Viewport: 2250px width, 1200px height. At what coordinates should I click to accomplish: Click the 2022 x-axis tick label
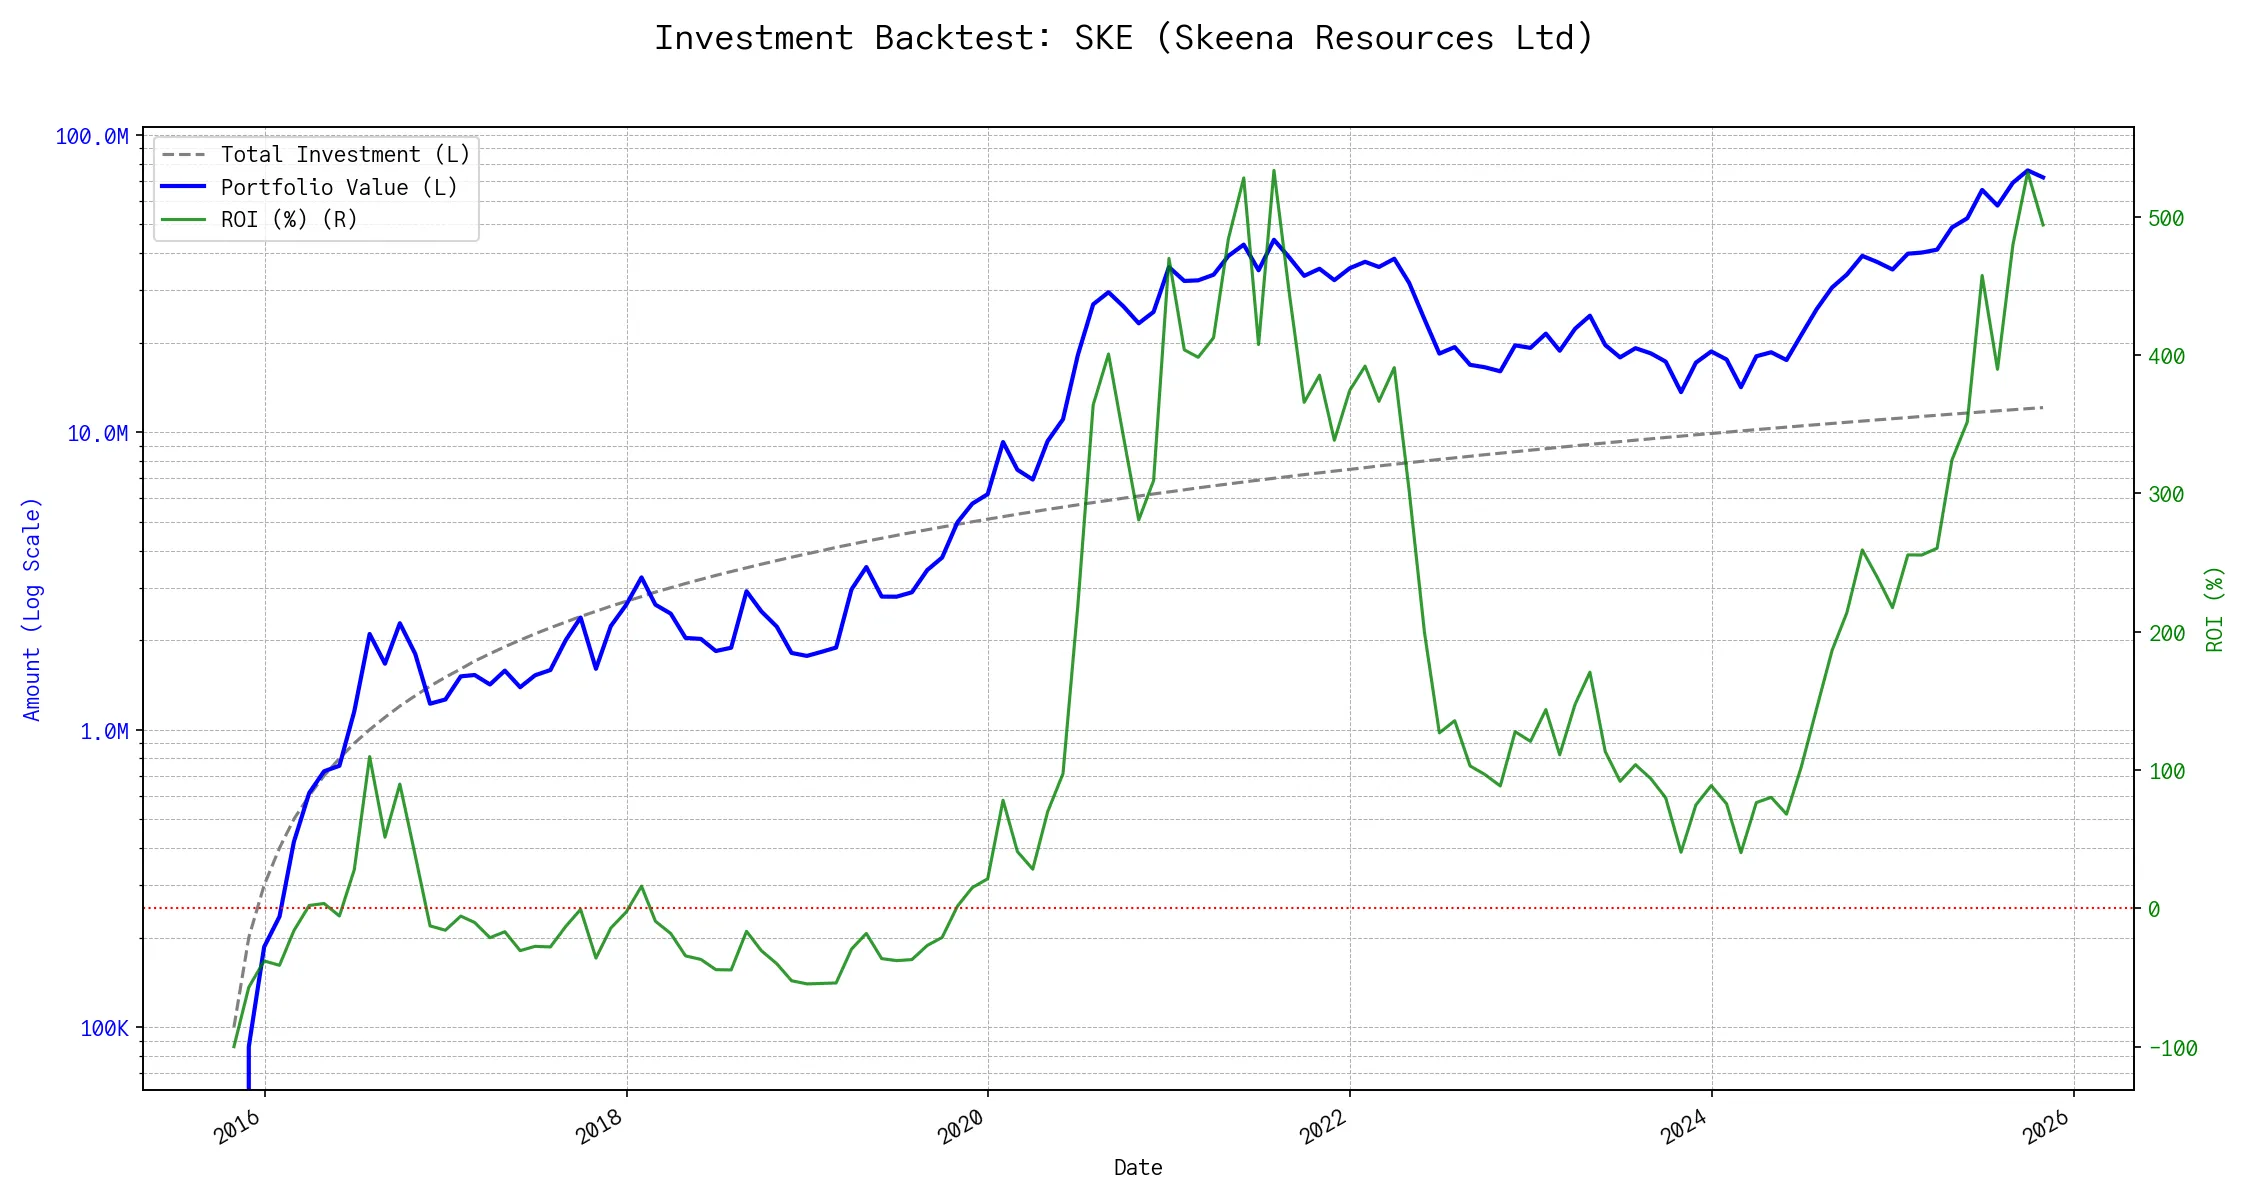coord(1324,1127)
